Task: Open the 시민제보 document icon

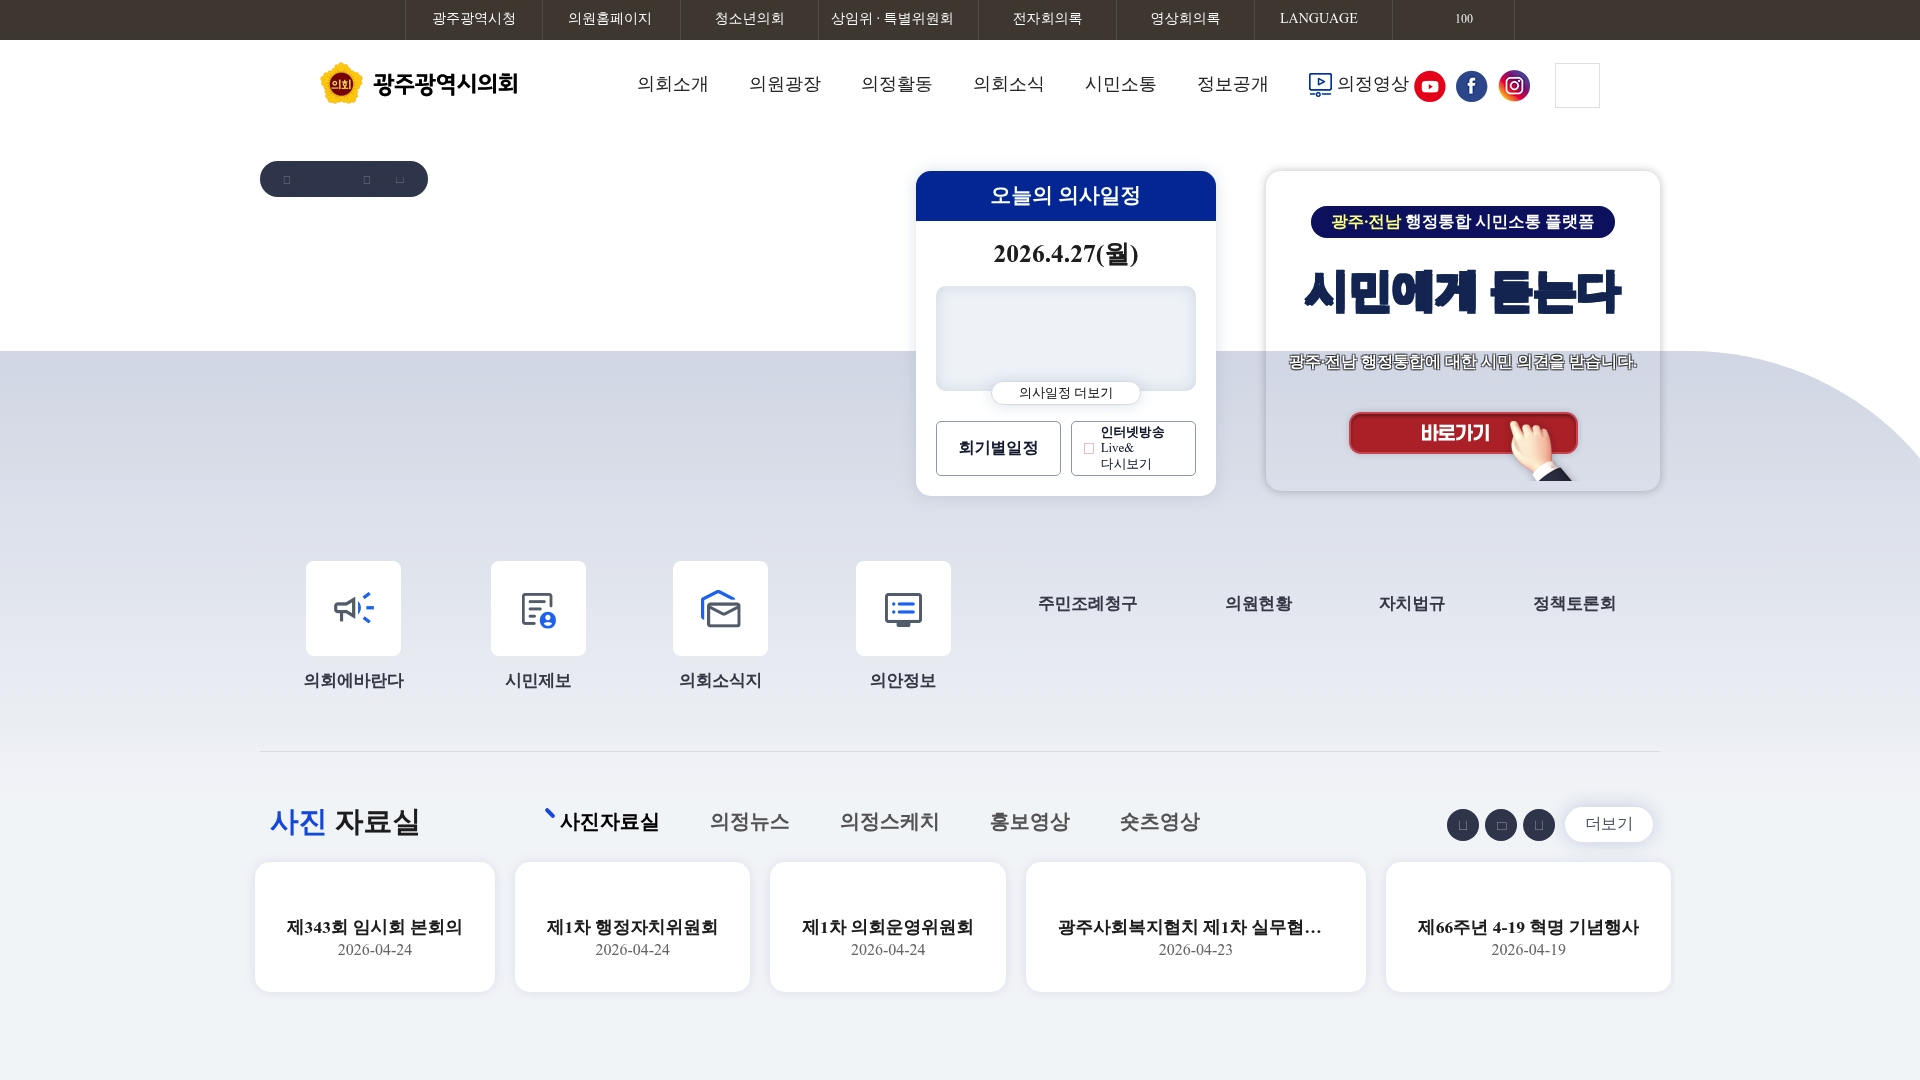Action: click(x=538, y=608)
